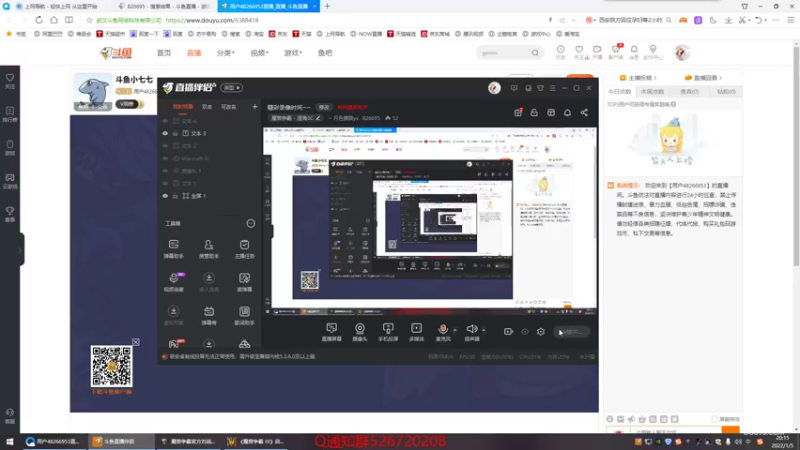This screenshot has height=450, width=800.
Task: Open 房管助手 in the toolbox
Action: click(x=209, y=248)
